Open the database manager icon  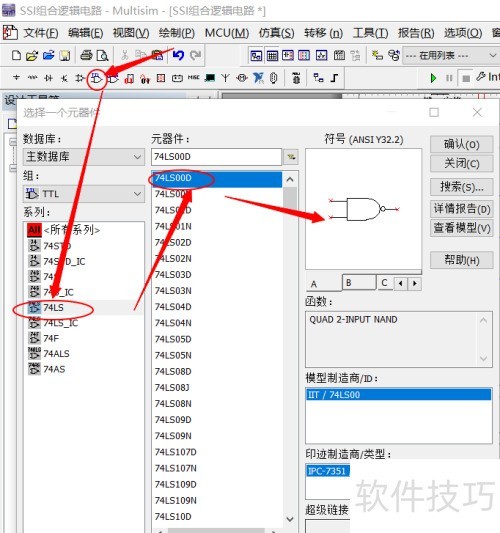coord(394,55)
